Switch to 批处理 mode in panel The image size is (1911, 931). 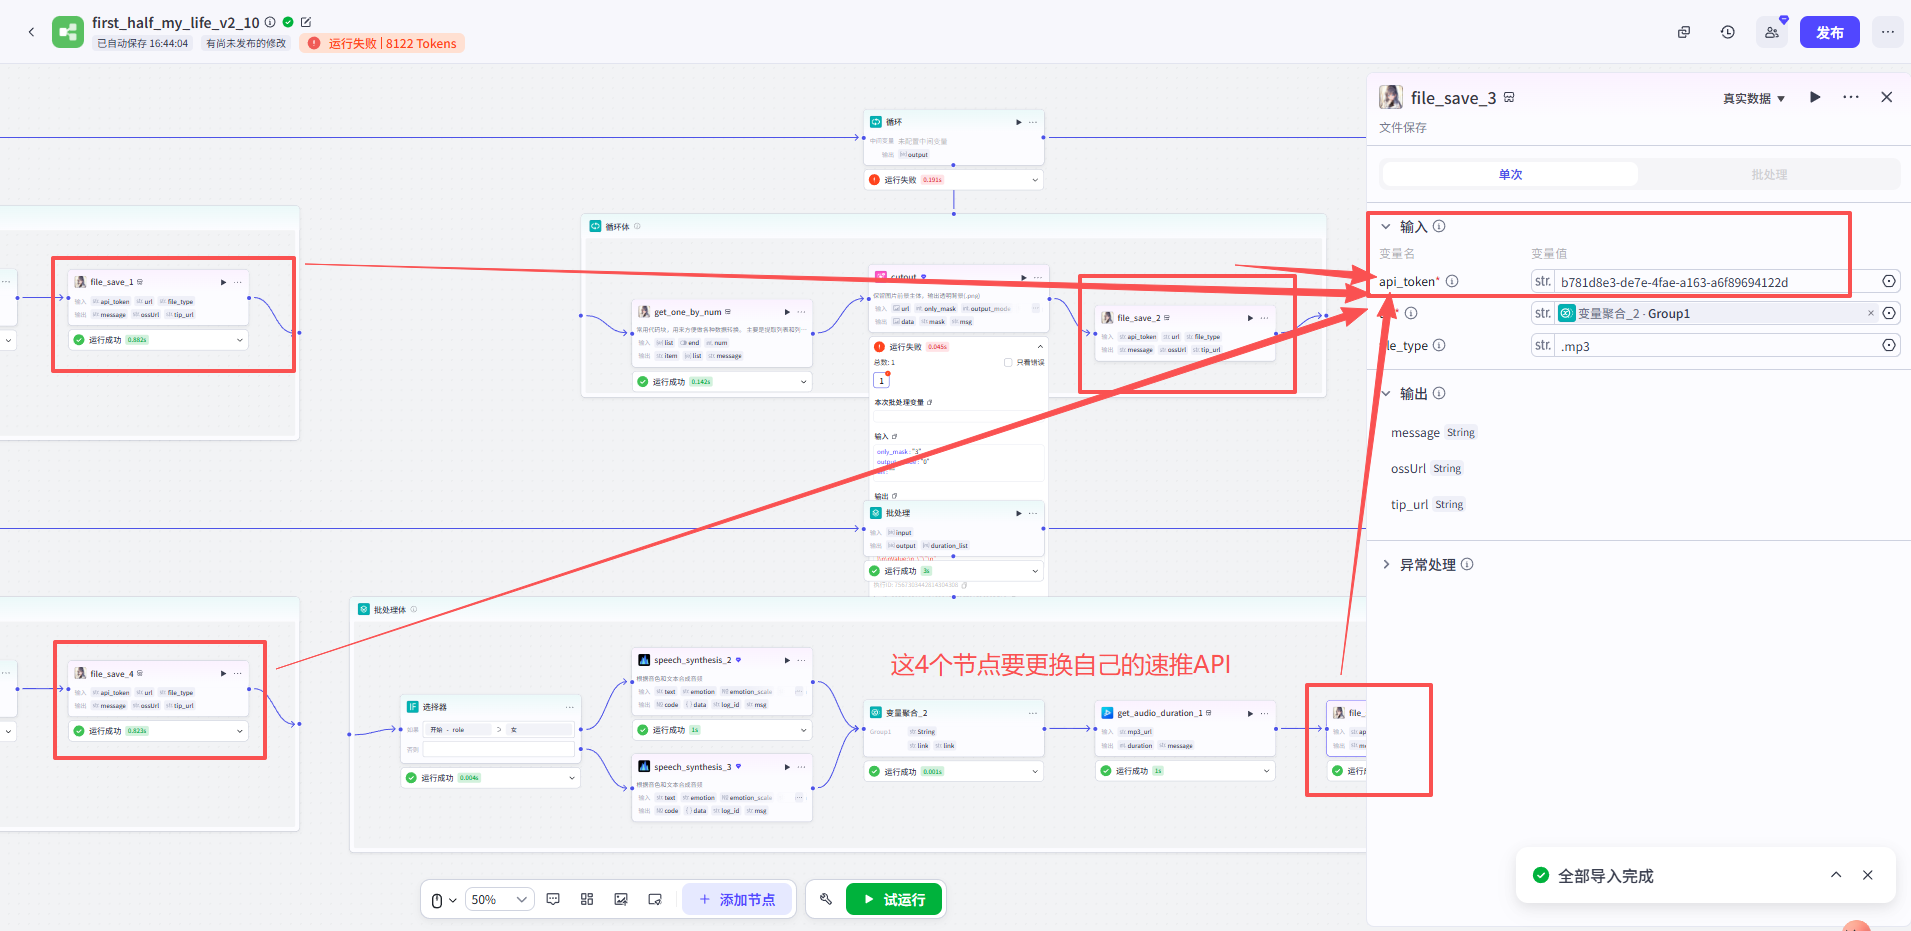(1768, 174)
